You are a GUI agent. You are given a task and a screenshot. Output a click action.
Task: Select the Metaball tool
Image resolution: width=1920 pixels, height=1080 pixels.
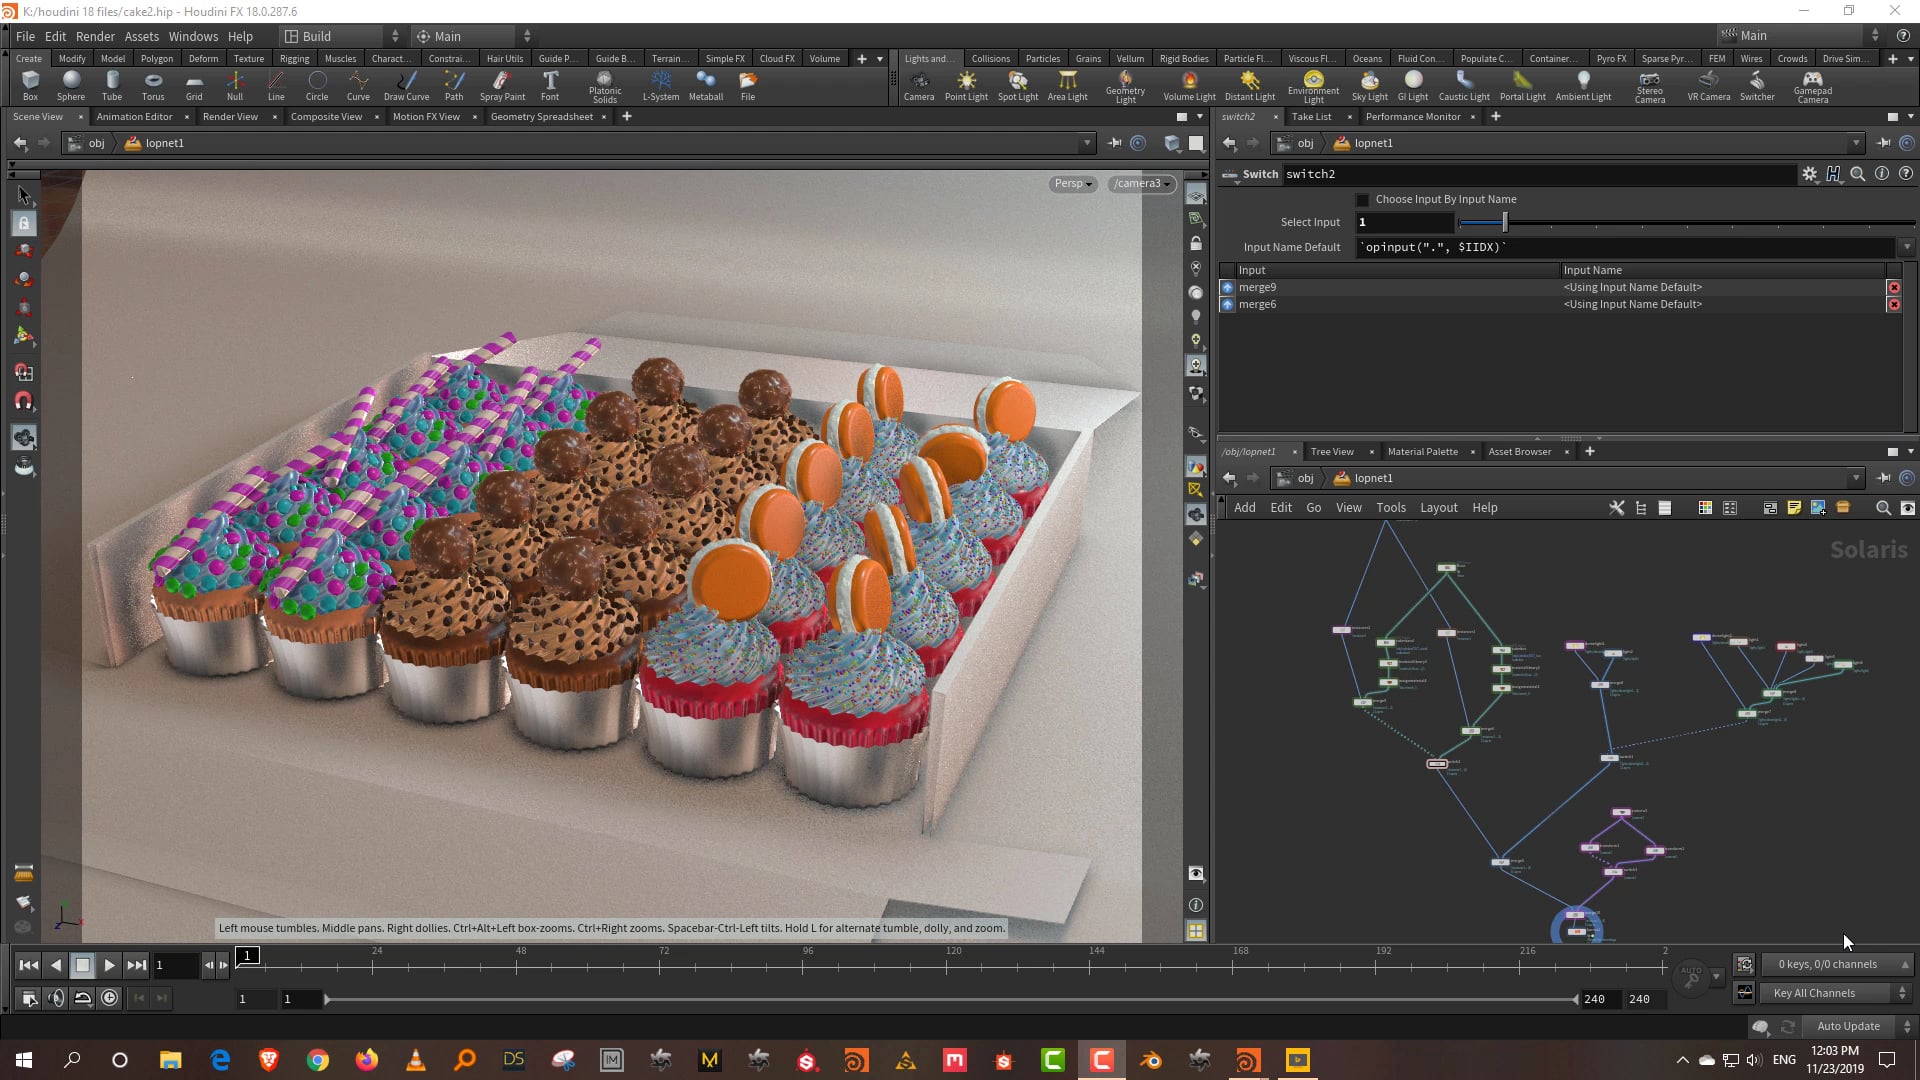[706, 85]
